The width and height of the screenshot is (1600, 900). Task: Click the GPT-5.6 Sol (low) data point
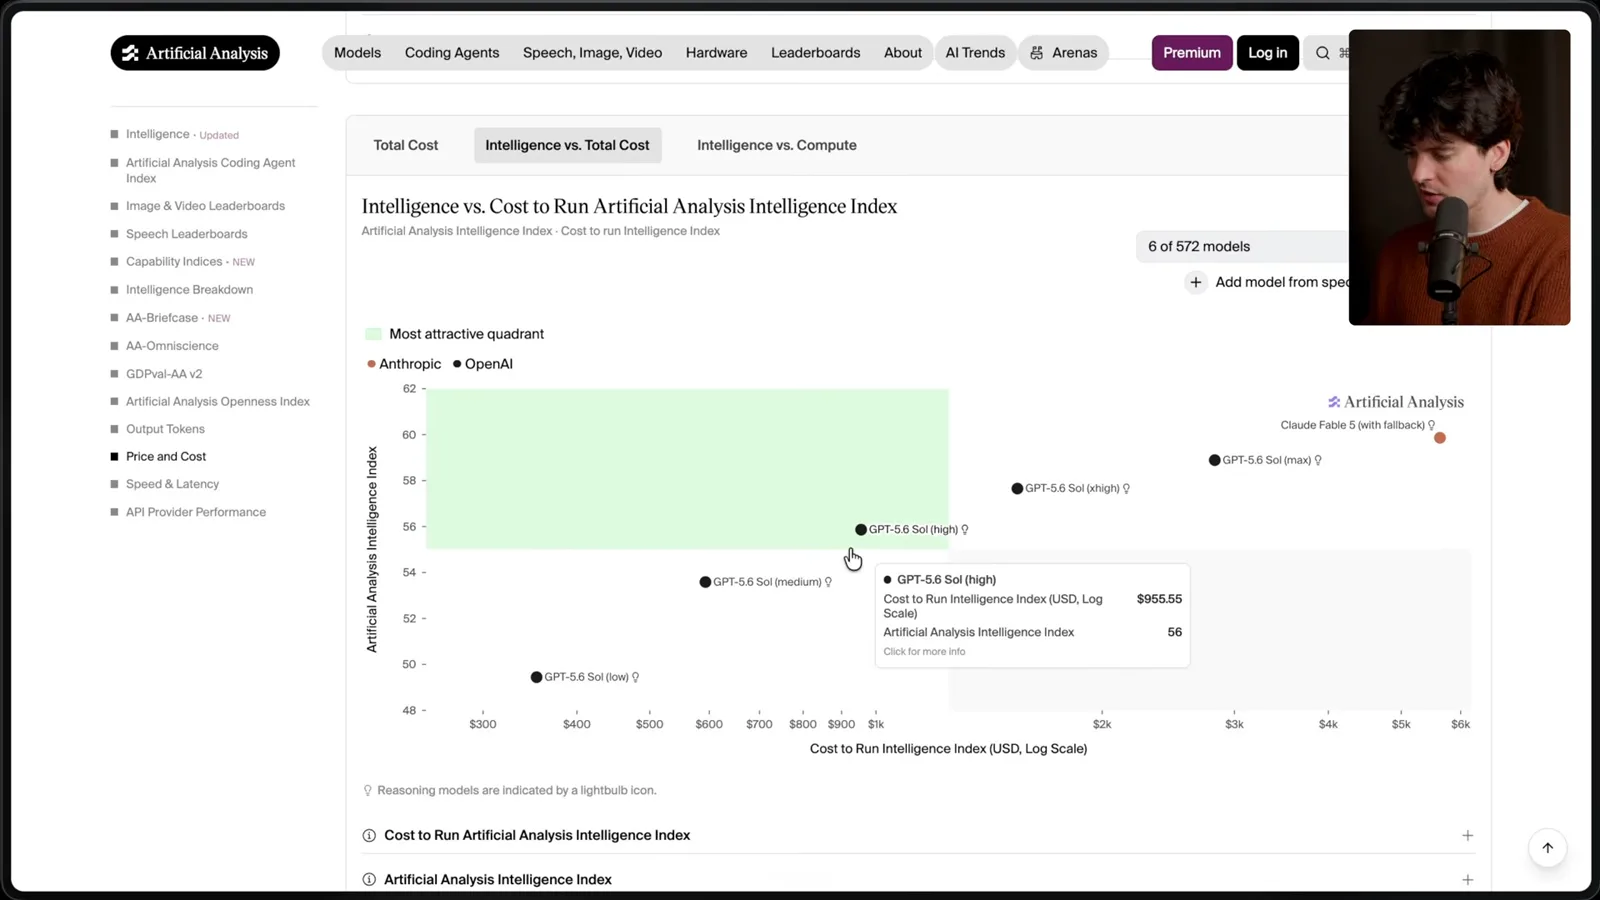536,677
